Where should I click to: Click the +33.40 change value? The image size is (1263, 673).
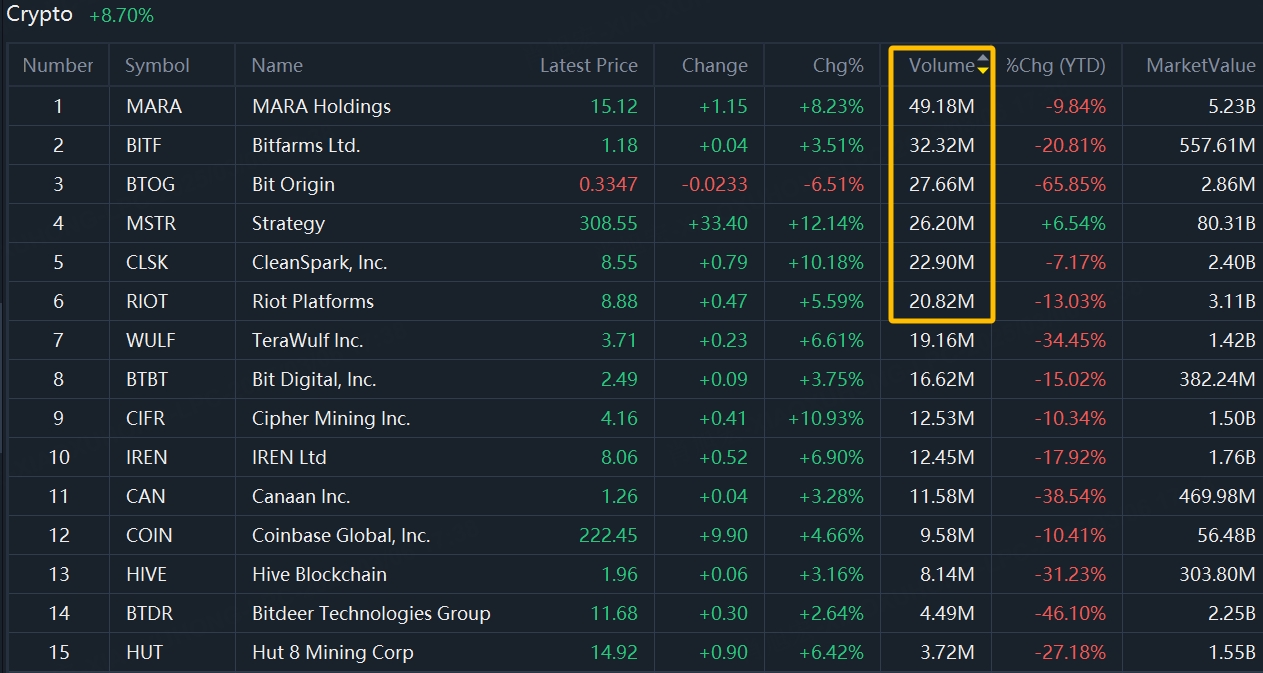(x=718, y=223)
